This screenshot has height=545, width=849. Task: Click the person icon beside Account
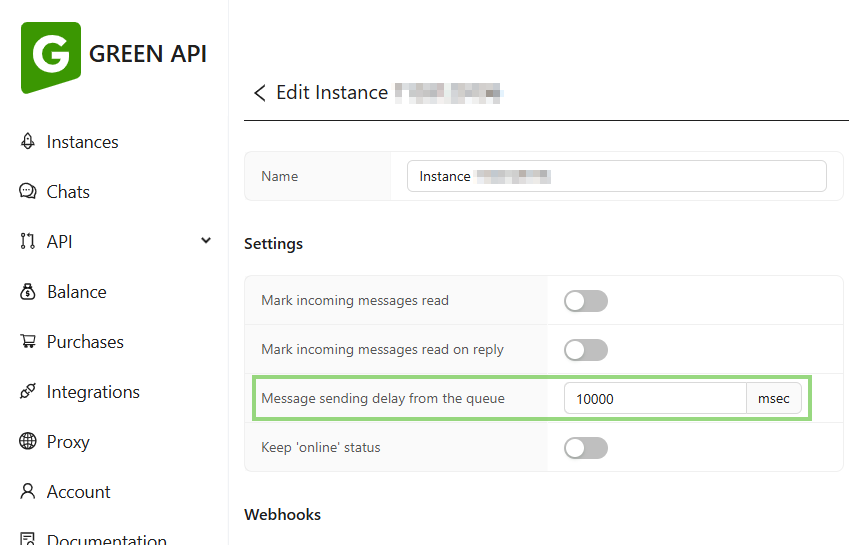click(28, 492)
